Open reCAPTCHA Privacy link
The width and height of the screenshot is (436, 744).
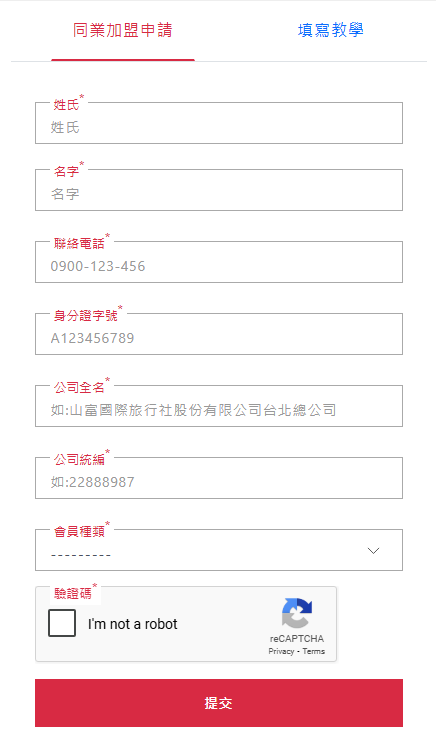click(x=281, y=651)
